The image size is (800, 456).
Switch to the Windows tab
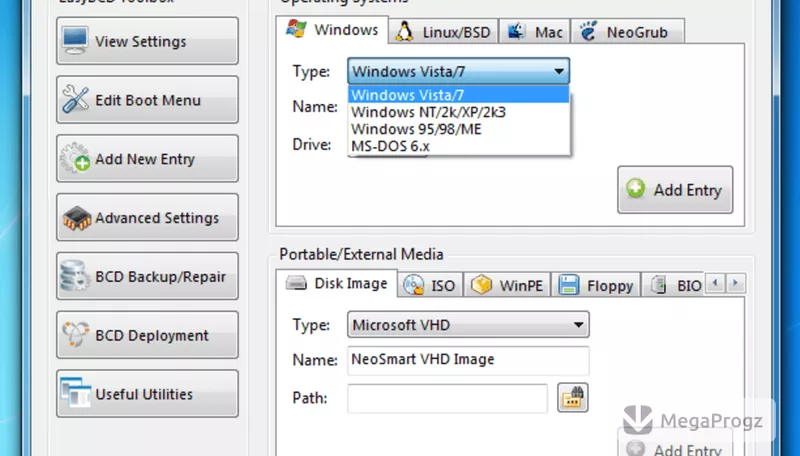pyautogui.click(x=332, y=30)
